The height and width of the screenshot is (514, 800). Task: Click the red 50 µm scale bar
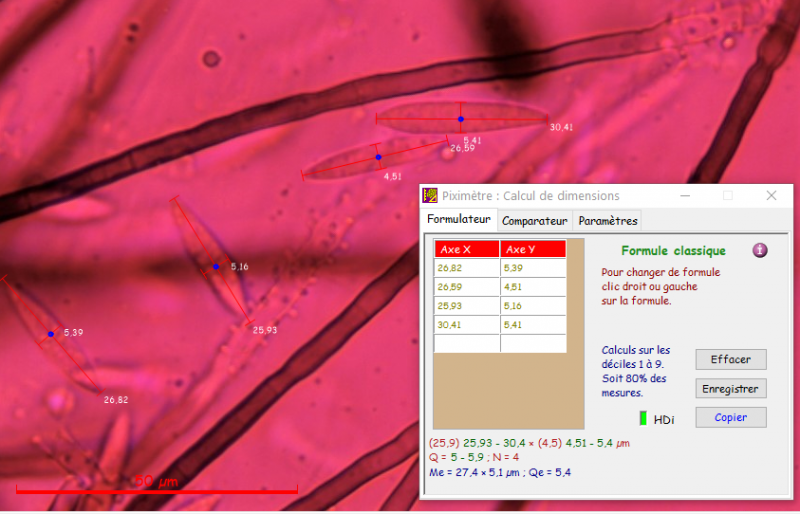[x=157, y=490]
